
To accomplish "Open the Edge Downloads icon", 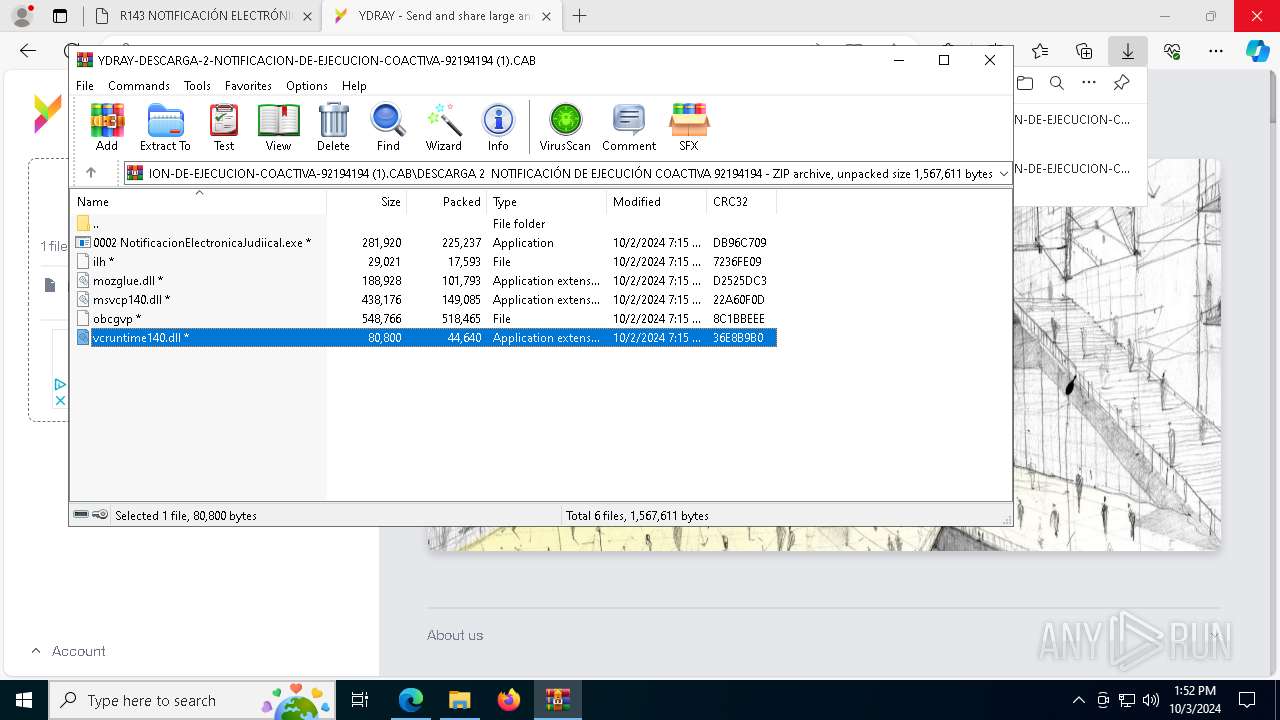I will click(1128, 51).
